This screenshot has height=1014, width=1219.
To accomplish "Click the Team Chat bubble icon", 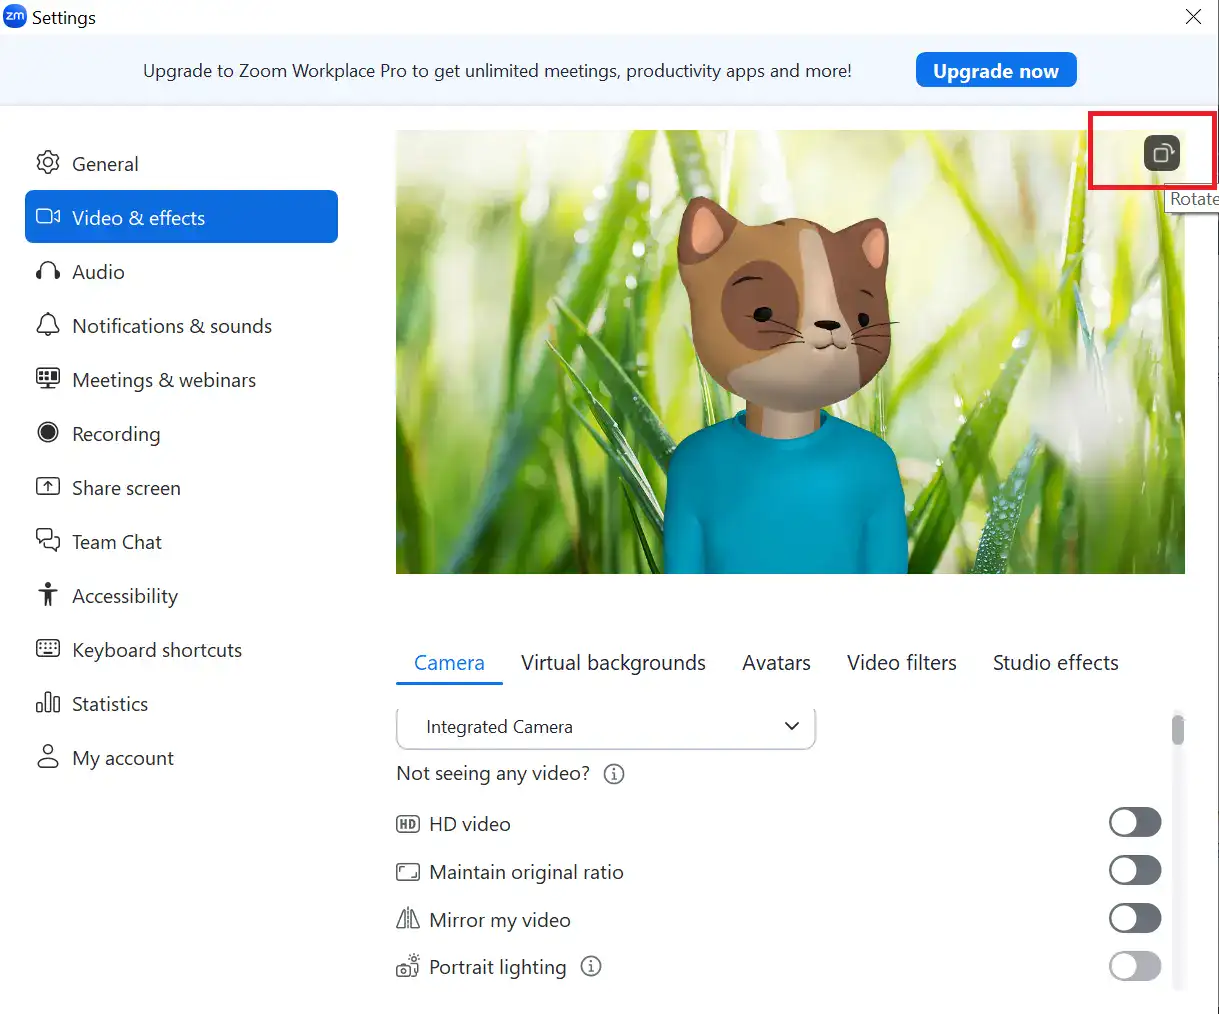I will [x=48, y=540].
